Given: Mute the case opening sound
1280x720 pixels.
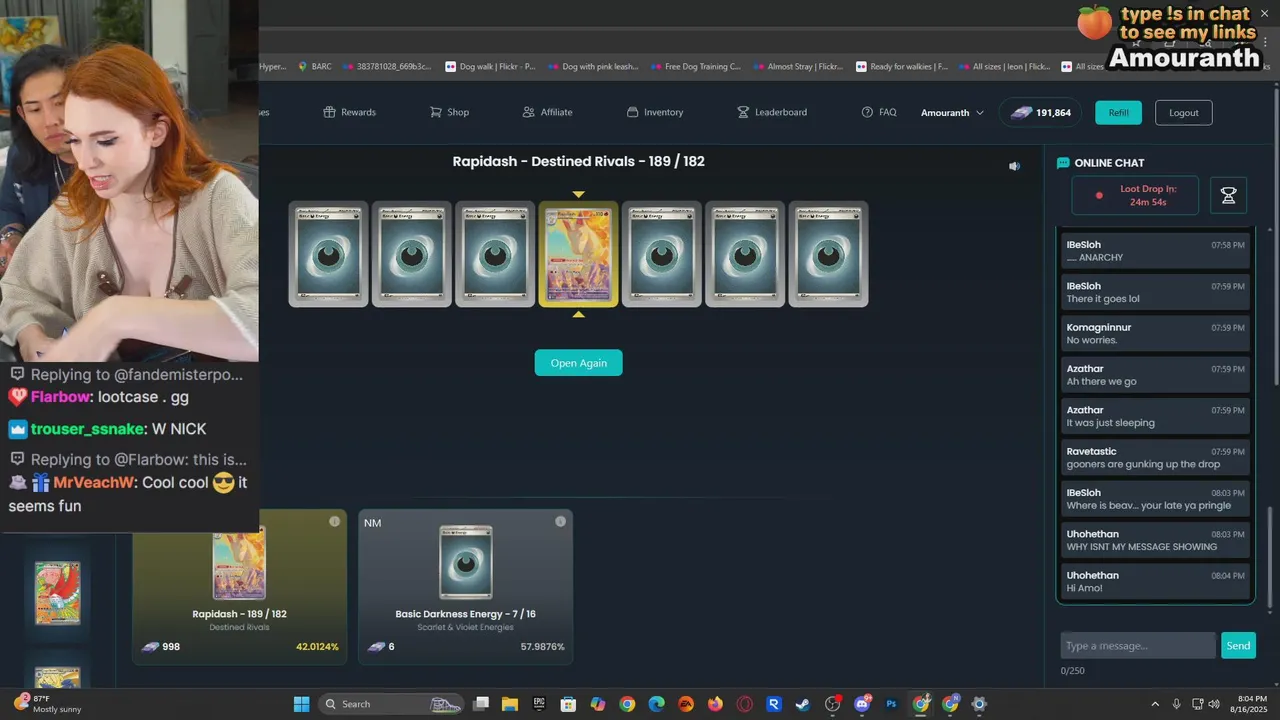Looking at the screenshot, I should [1014, 166].
